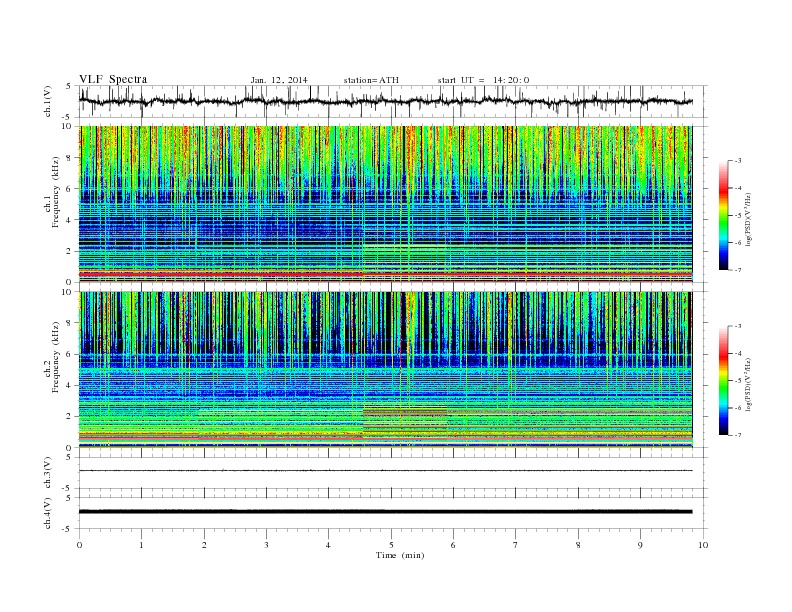Click the "-3" tick on ch.1 colorbar

(x=737, y=161)
